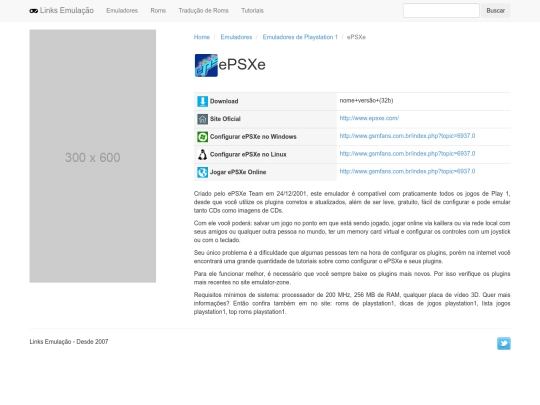The width and height of the screenshot is (540, 405).
Task: Focus the search input field
Action: pos(441,11)
